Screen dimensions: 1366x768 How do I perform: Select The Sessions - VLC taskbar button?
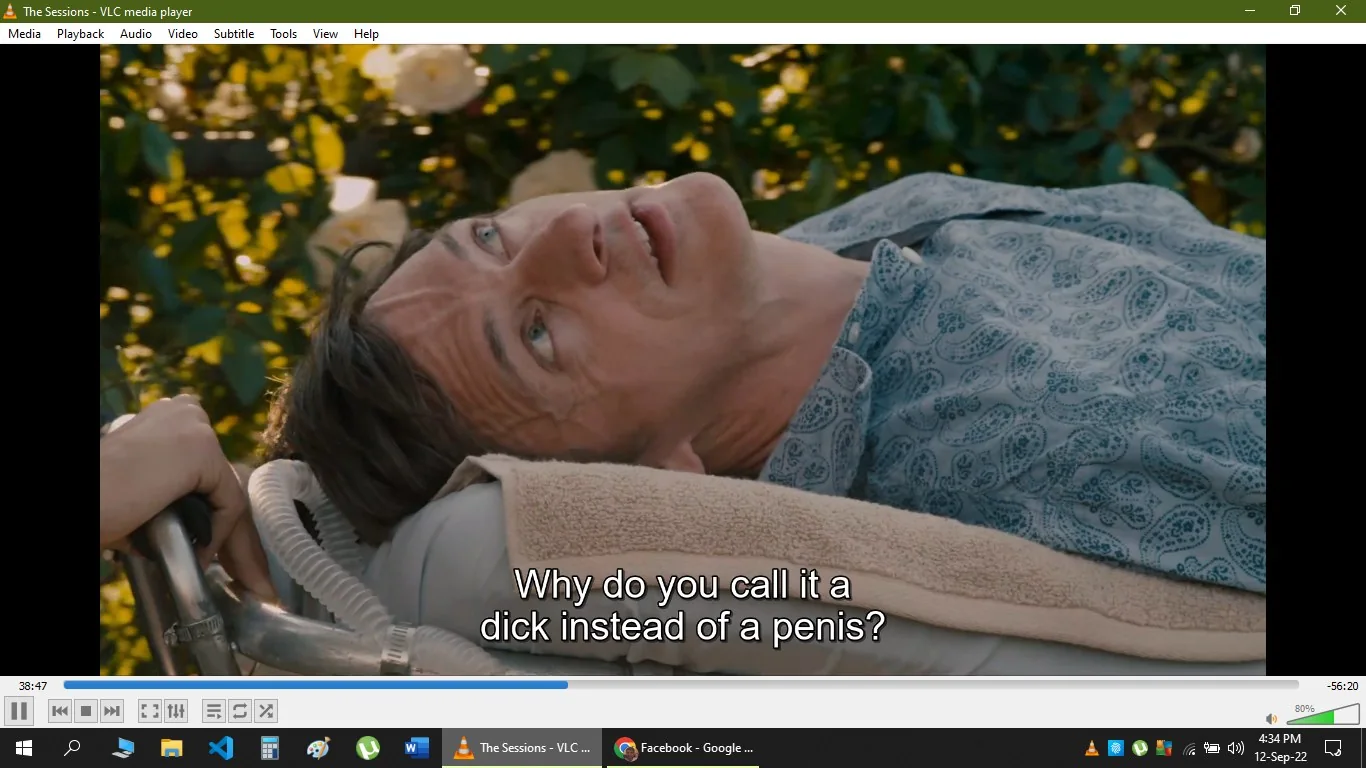coord(522,748)
